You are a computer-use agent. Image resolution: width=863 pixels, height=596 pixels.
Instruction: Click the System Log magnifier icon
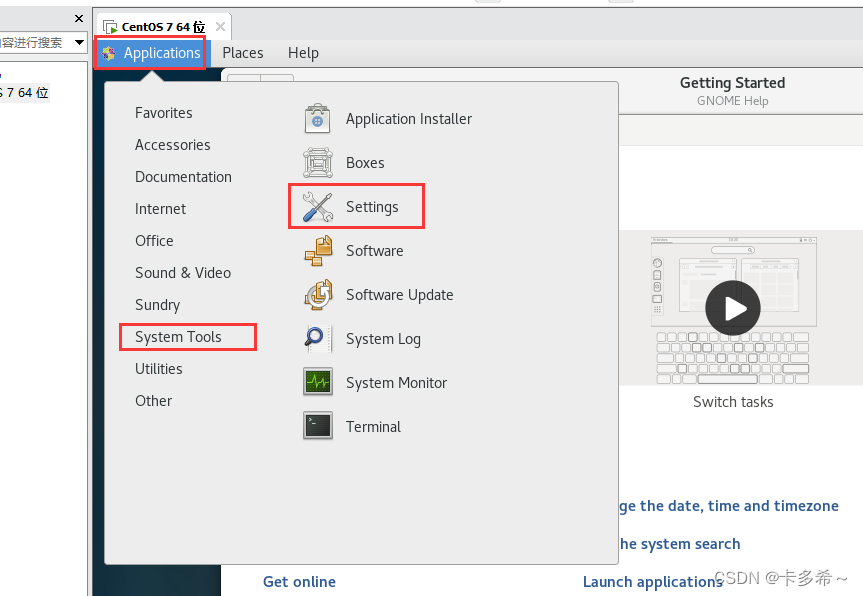(317, 338)
